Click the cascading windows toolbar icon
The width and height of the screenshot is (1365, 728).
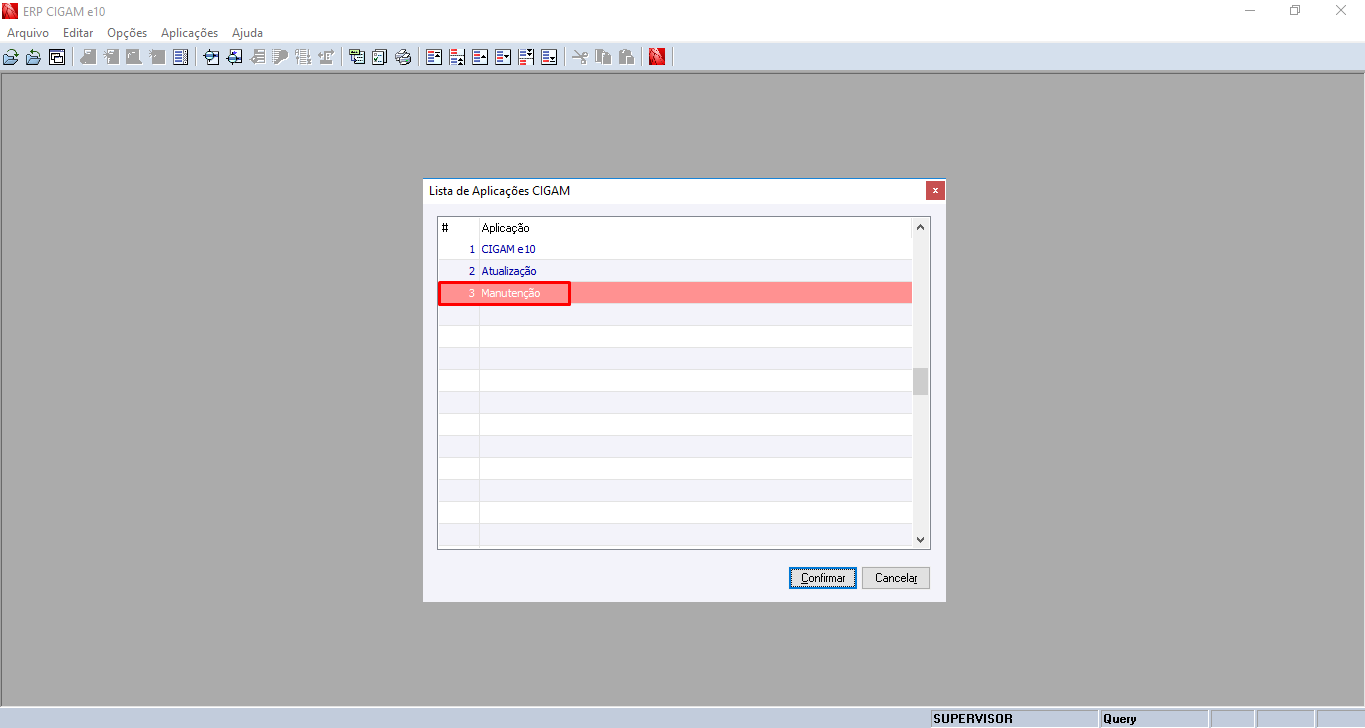[57, 57]
